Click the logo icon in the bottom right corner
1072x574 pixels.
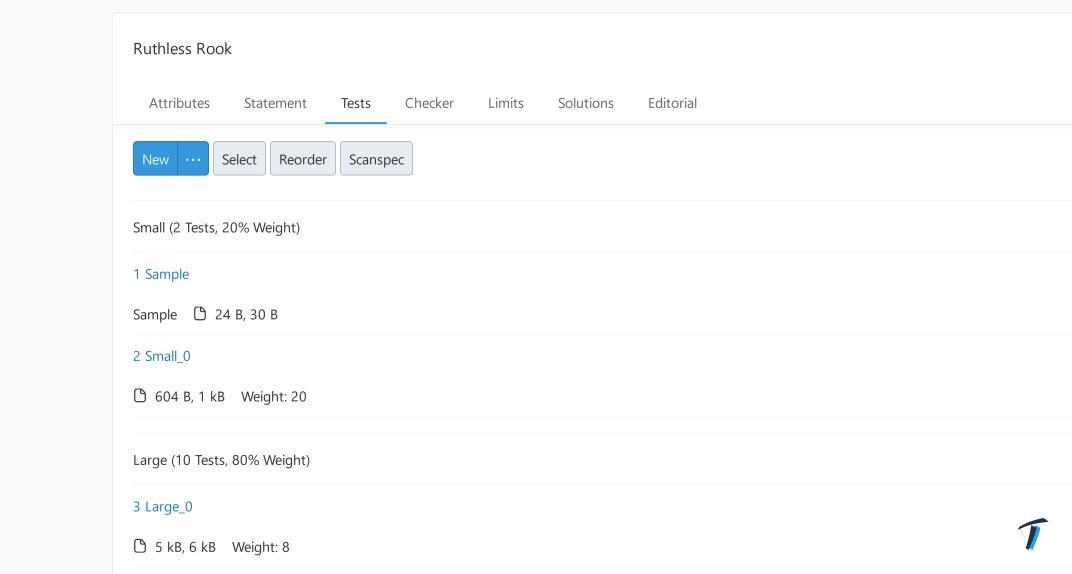1033,534
